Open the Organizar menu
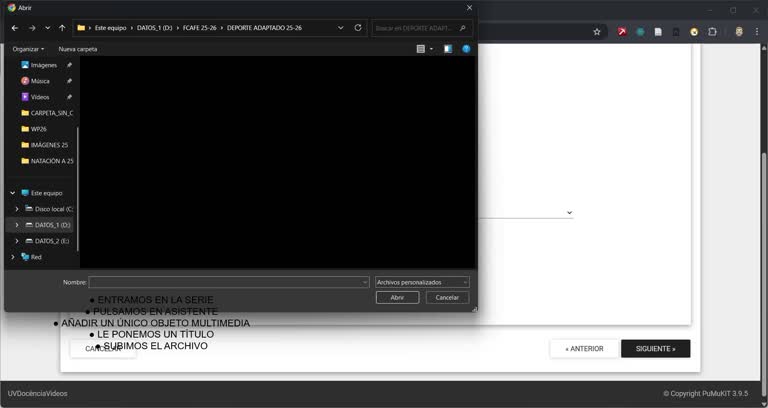The height and width of the screenshot is (408, 768). pos(28,48)
